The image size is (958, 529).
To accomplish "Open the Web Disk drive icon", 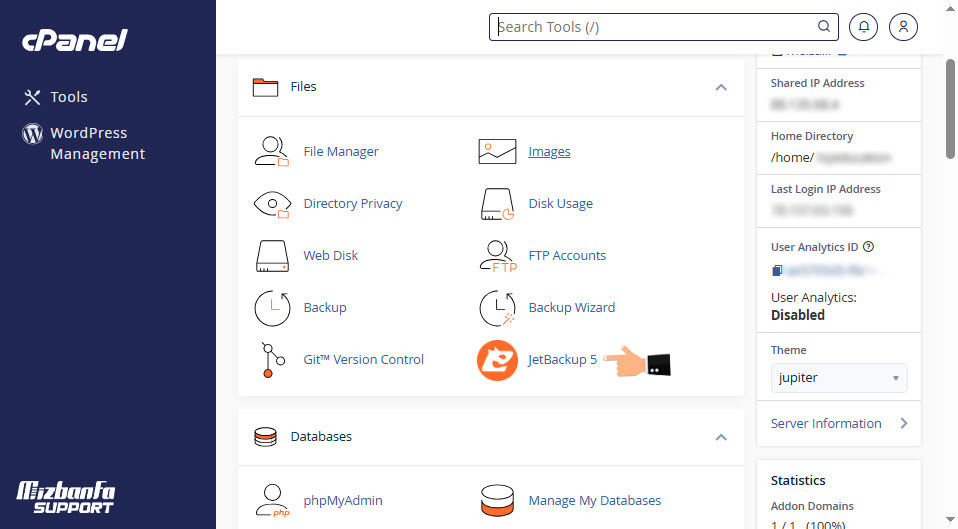I will click(x=271, y=256).
